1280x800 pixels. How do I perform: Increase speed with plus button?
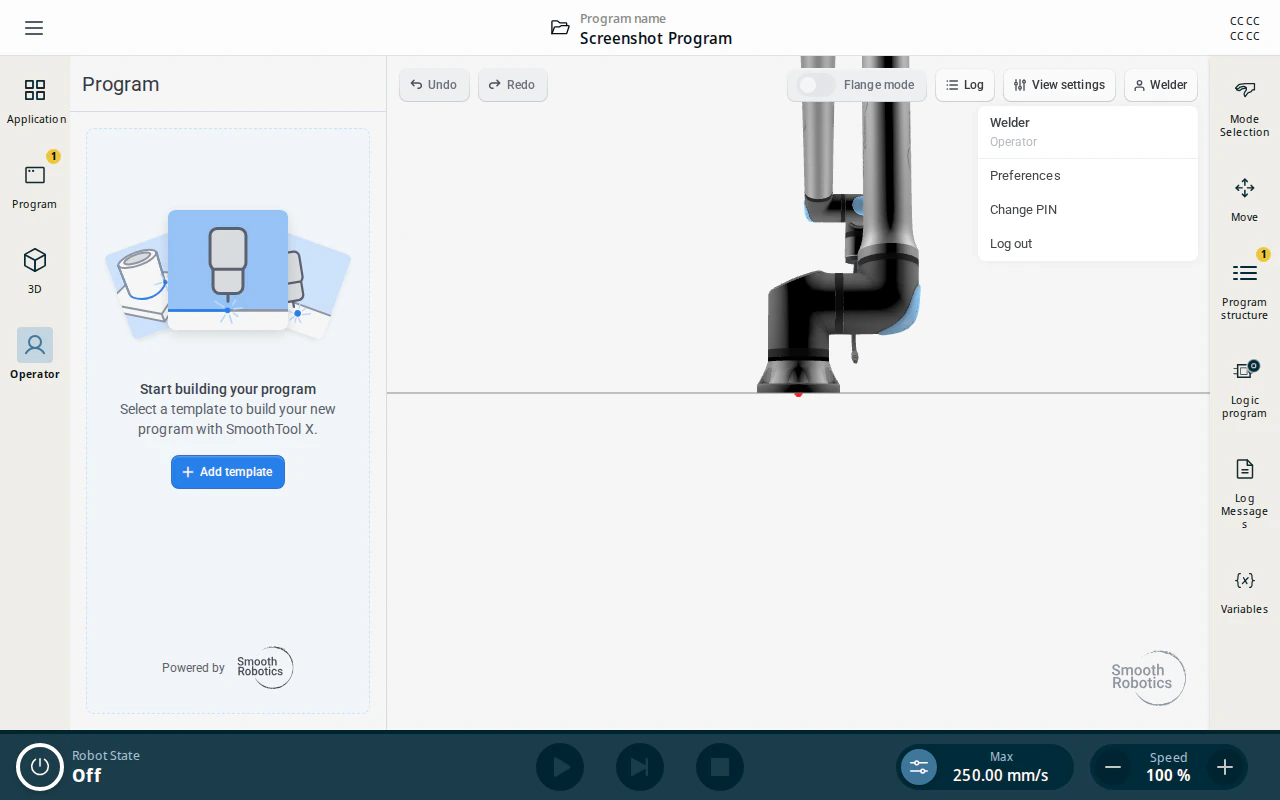(1225, 767)
